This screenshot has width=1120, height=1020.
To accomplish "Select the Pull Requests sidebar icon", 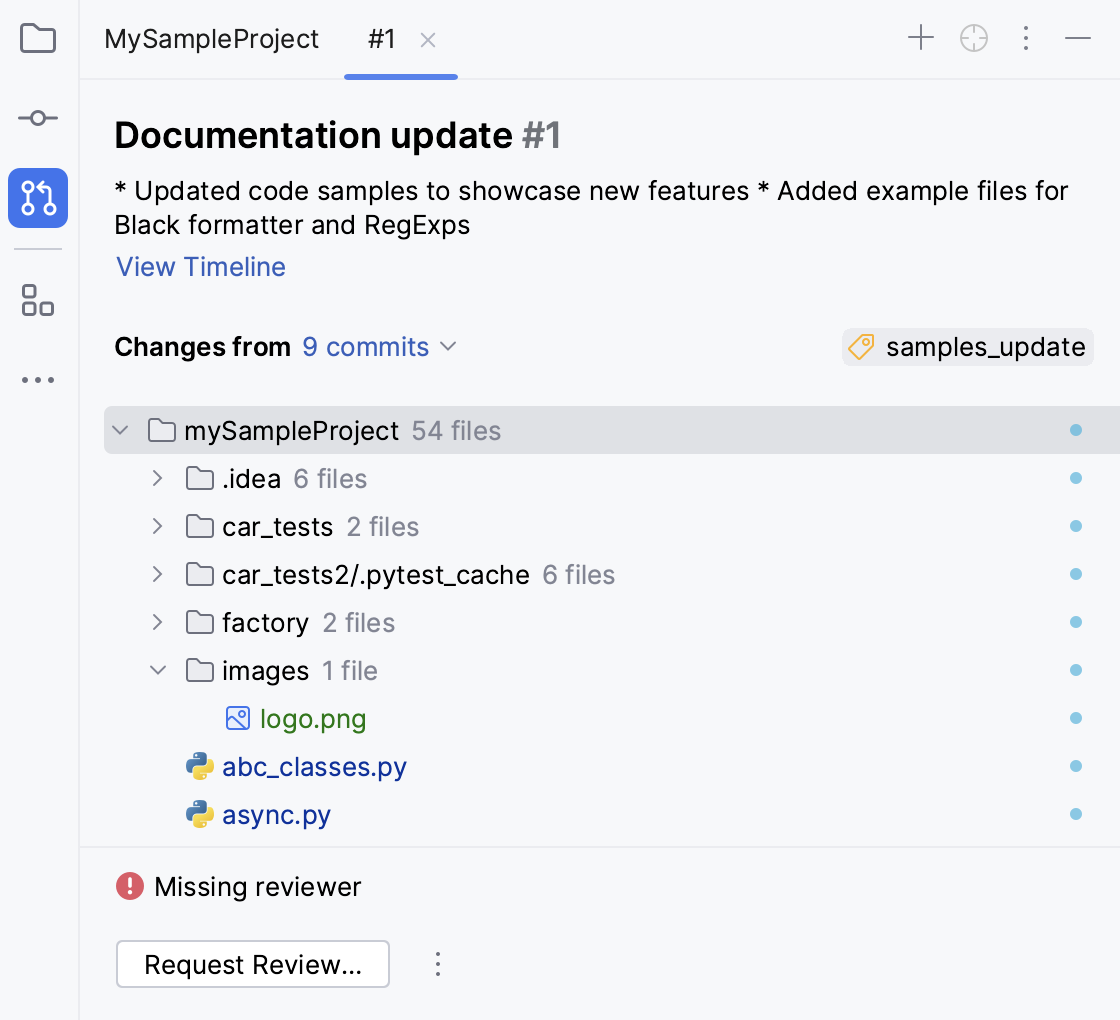I will pos(37,198).
